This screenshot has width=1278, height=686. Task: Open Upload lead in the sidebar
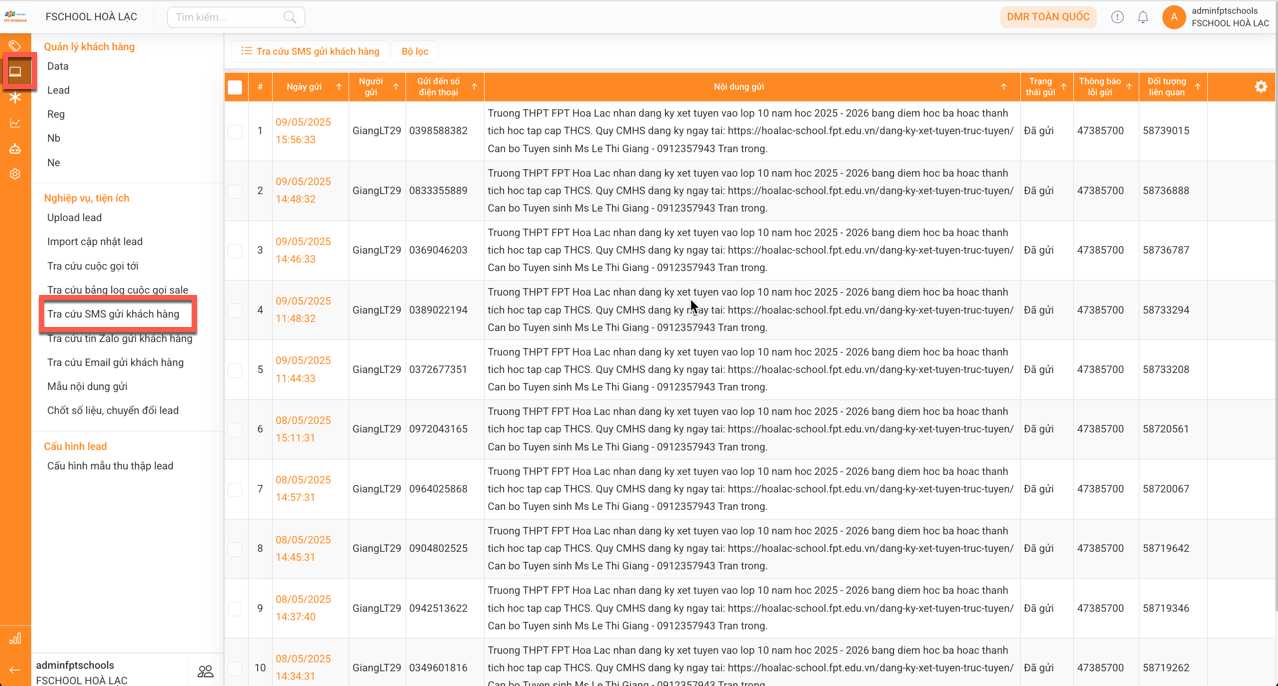tap(74, 217)
